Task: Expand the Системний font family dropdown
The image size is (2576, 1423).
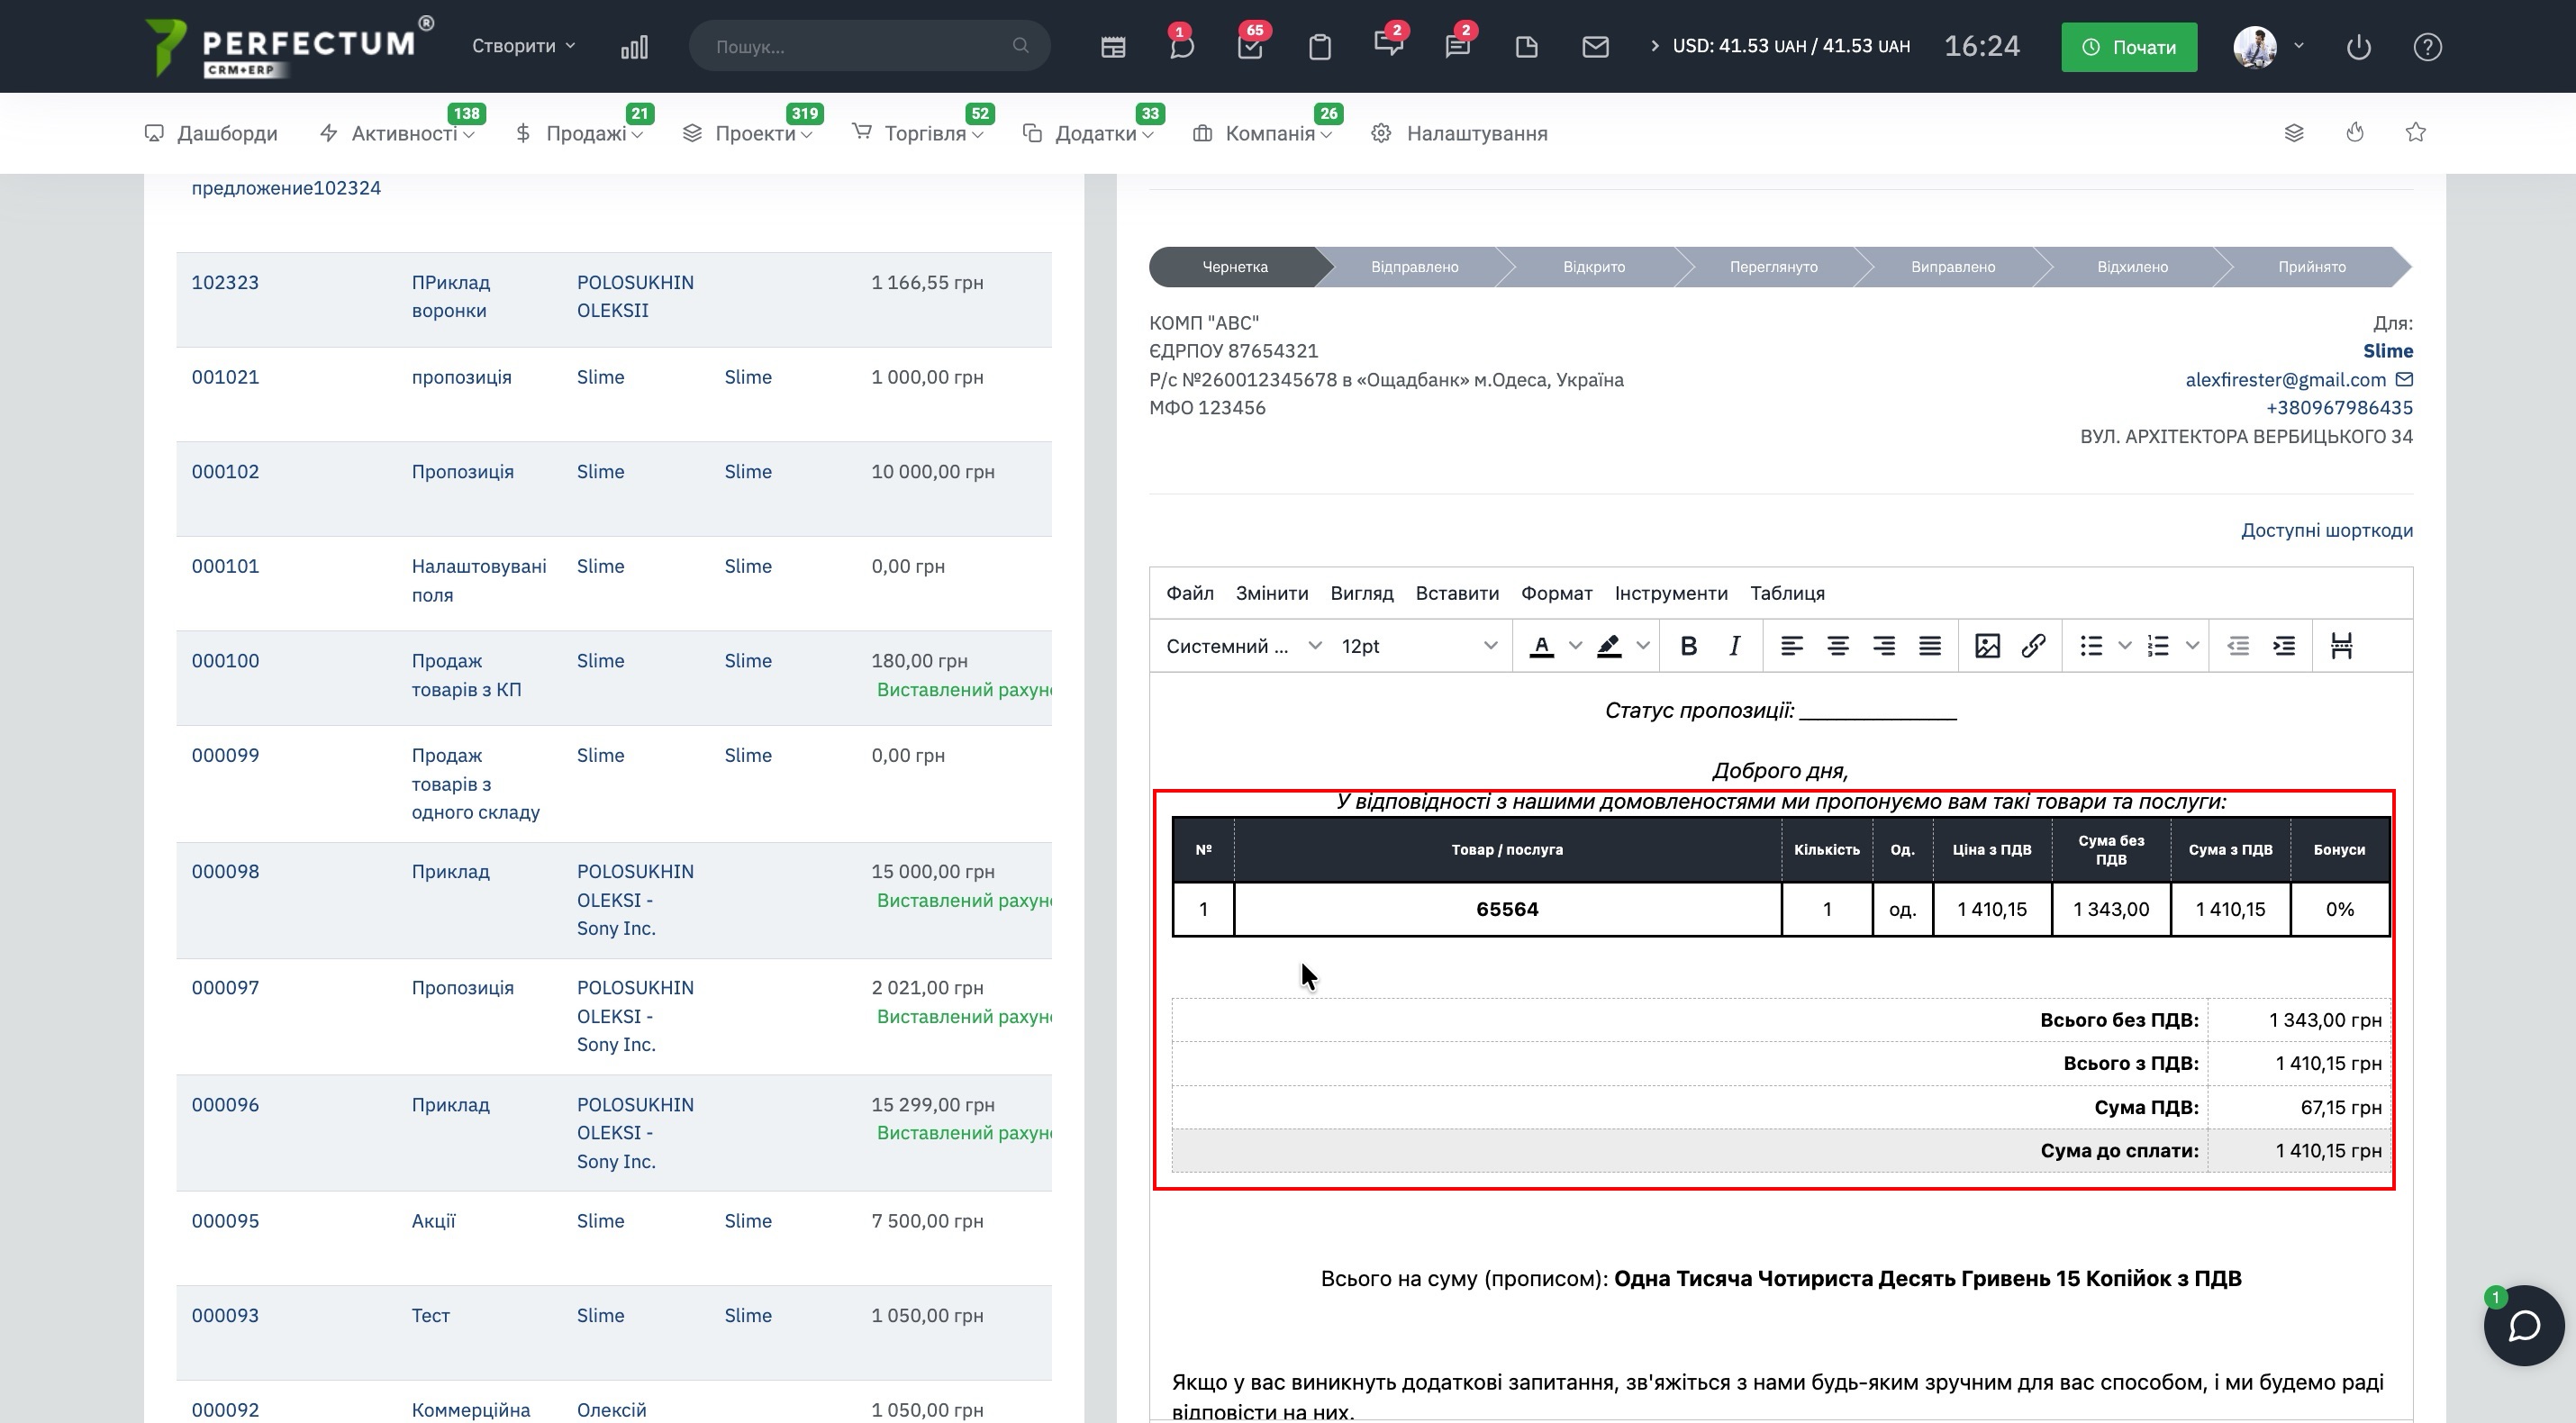Action: 1243,646
